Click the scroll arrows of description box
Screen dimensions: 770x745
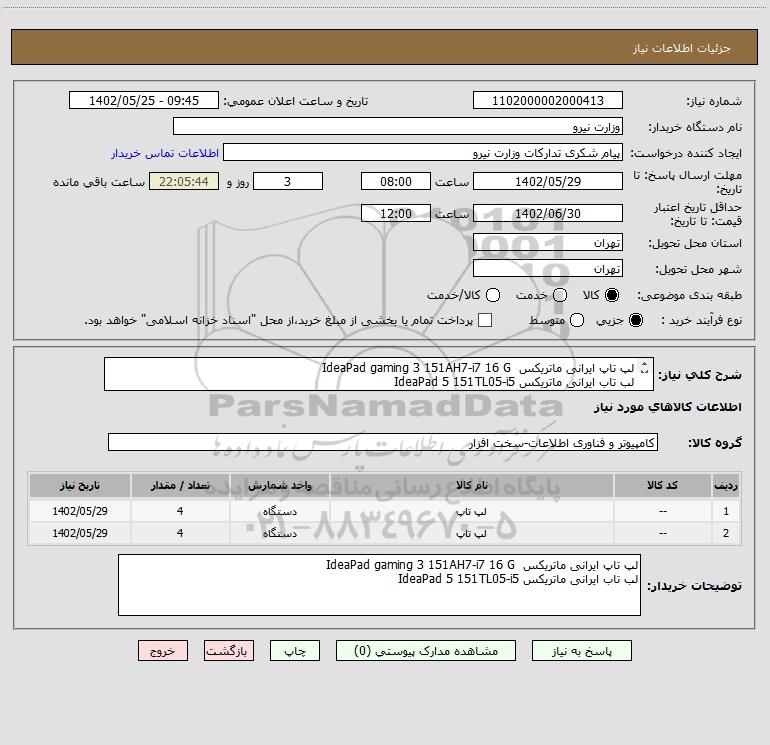(x=645, y=367)
